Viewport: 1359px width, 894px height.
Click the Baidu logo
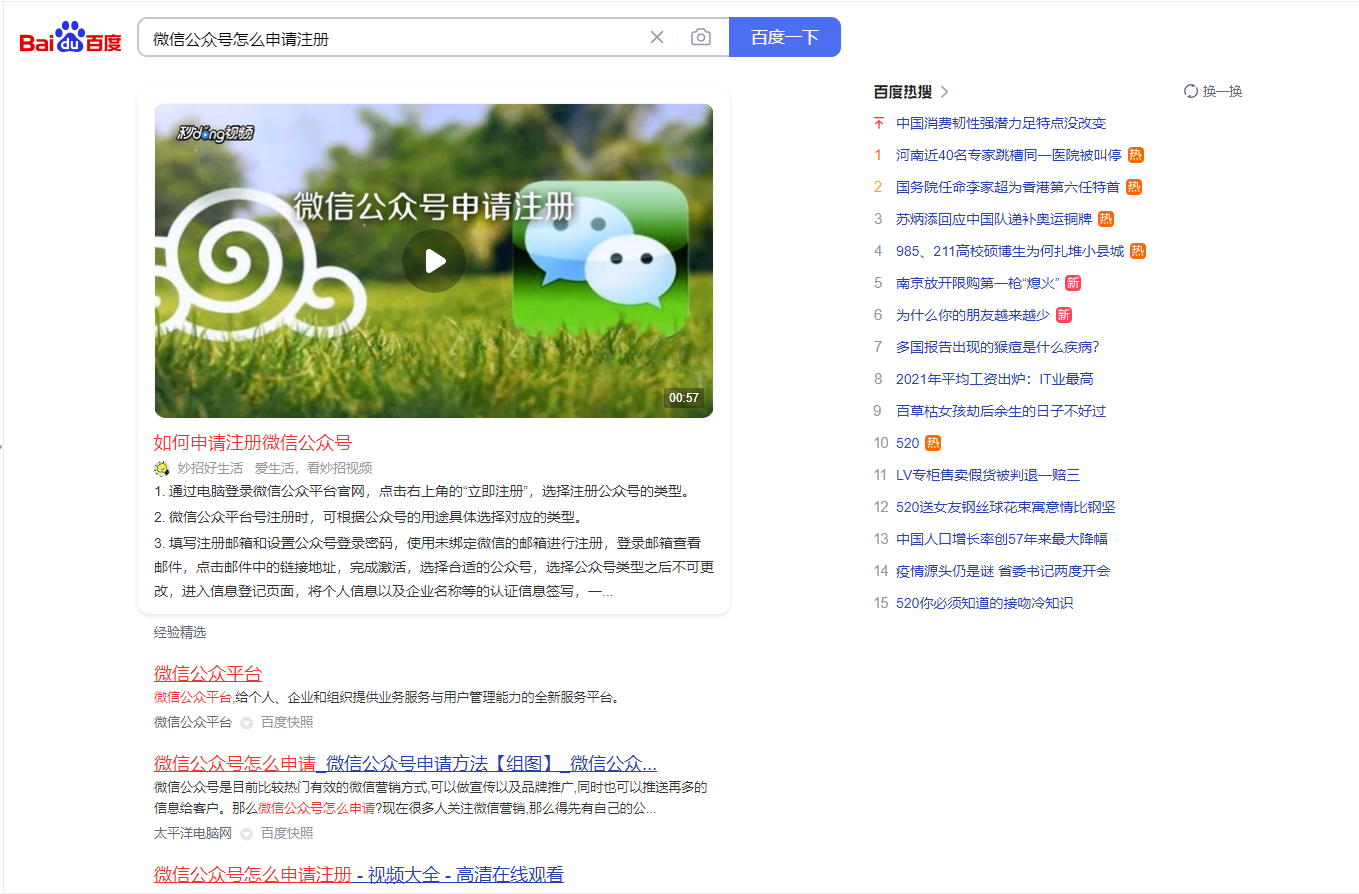tap(70, 38)
